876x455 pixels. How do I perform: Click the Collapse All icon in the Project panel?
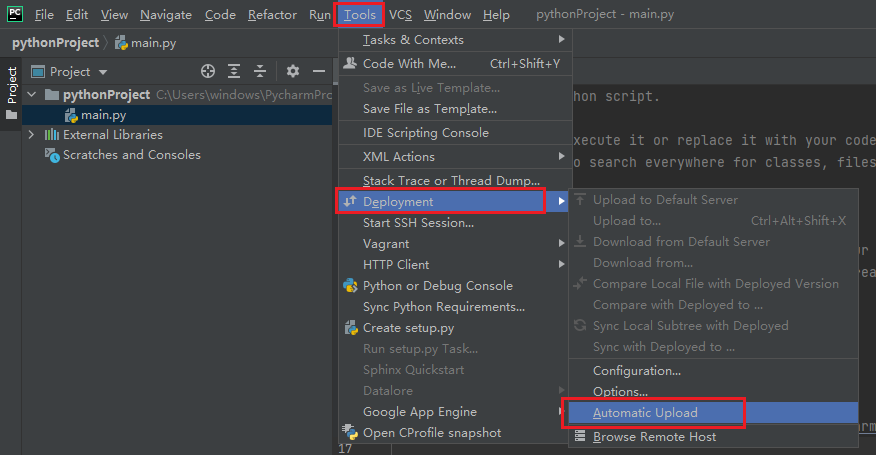pyautogui.click(x=260, y=71)
